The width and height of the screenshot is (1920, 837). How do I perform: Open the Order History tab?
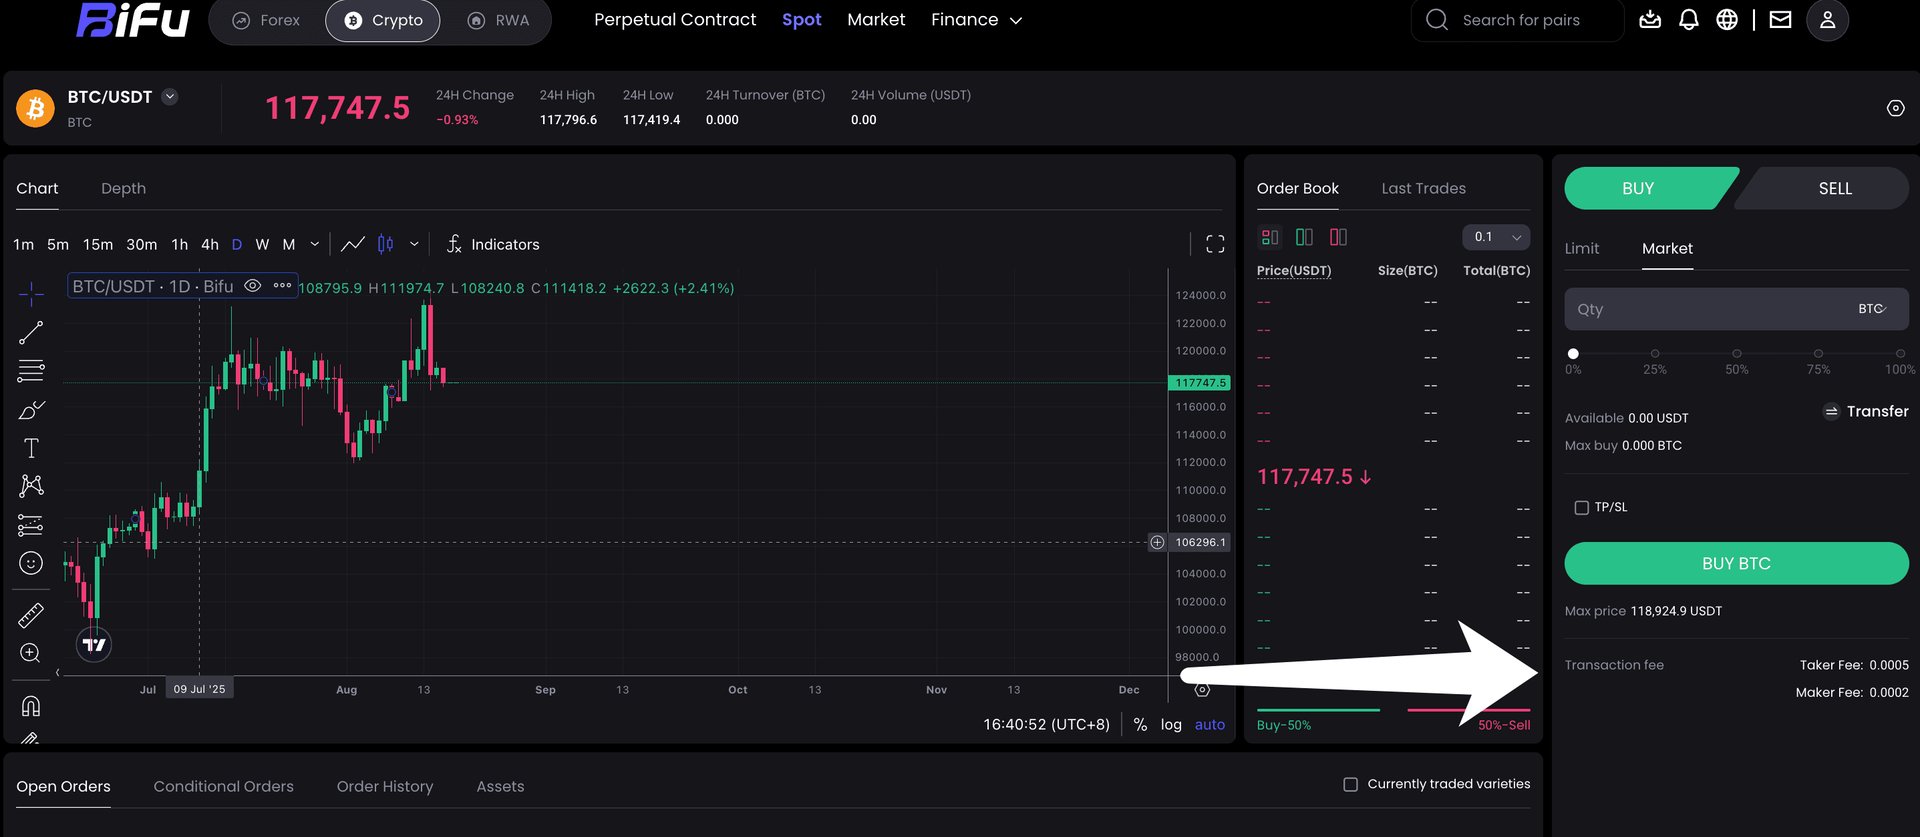[x=385, y=786]
